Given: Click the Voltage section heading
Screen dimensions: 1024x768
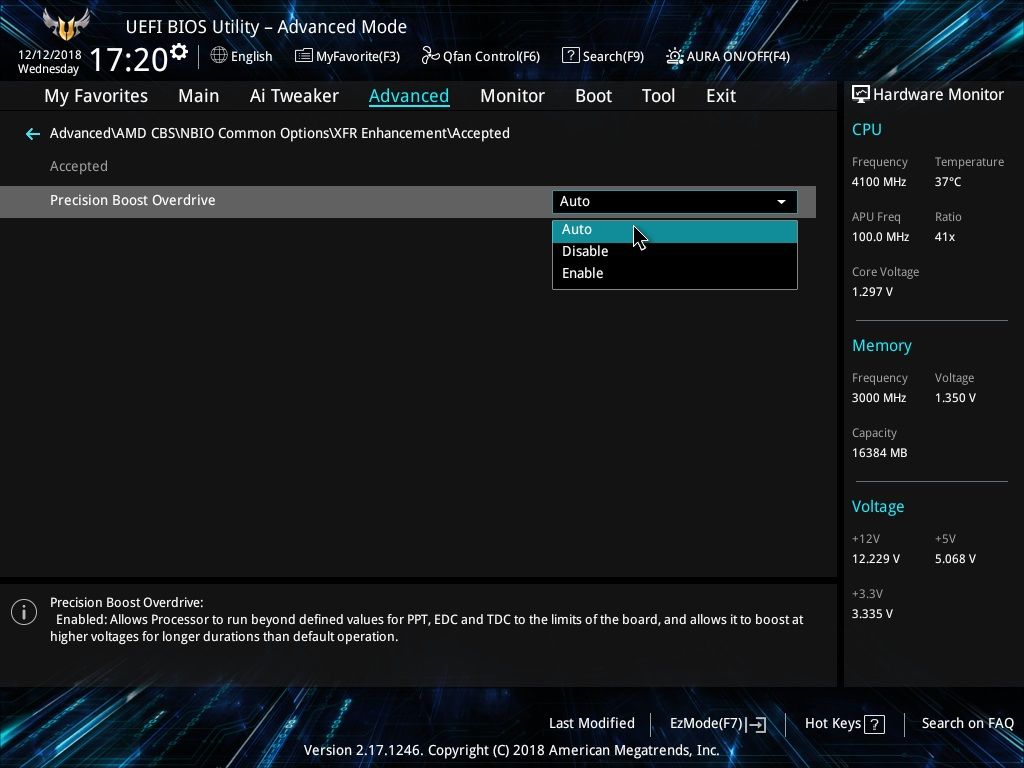Looking at the screenshot, I should click(878, 507).
